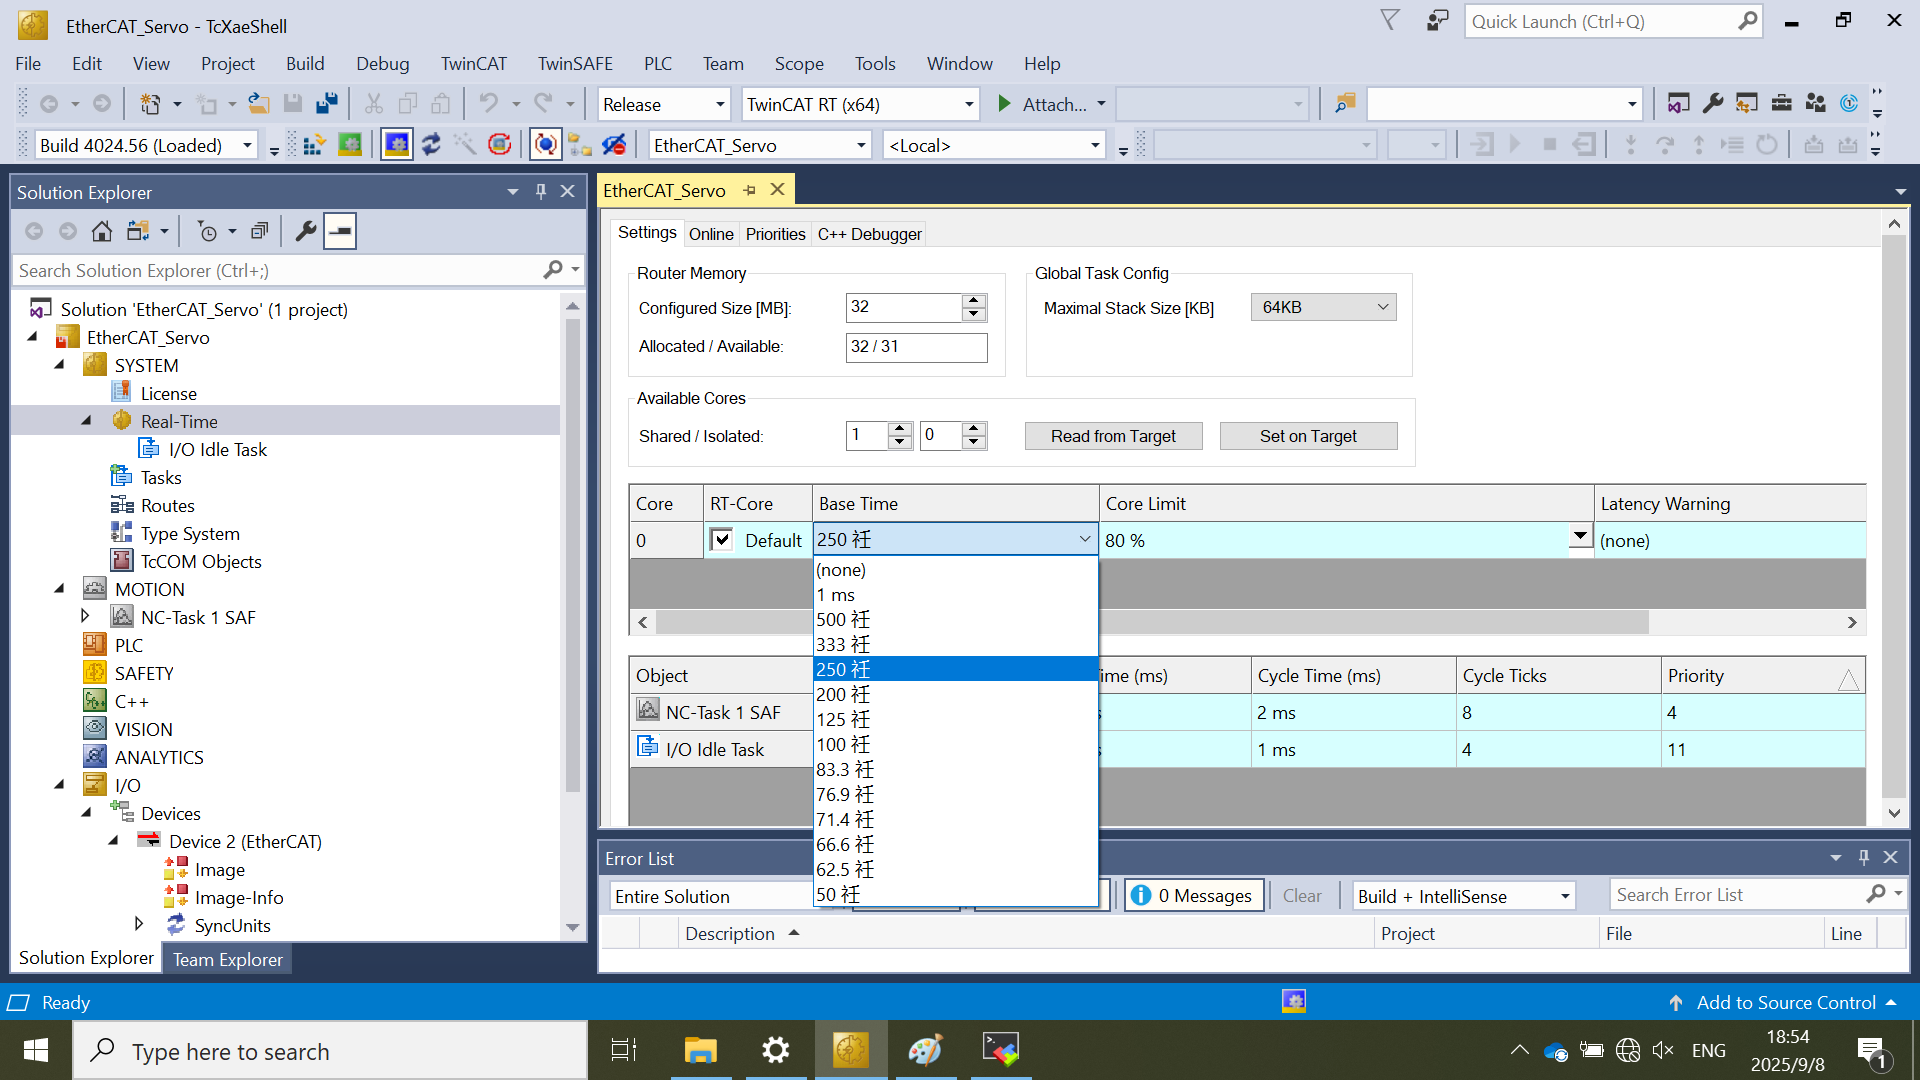Click the Read from Target button
The height and width of the screenshot is (1080, 1920).
[x=1113, y=436]
